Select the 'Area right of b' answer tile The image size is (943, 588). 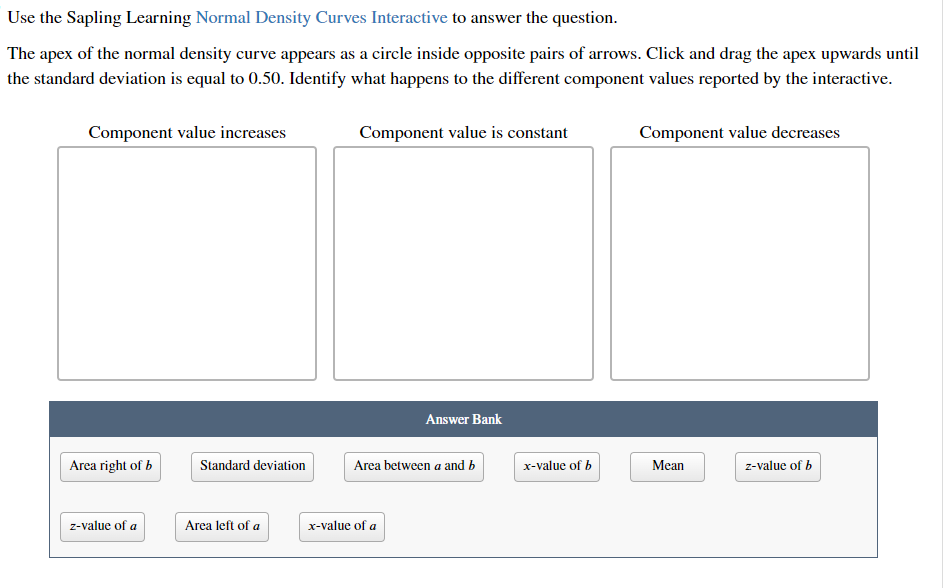point(110,466)
